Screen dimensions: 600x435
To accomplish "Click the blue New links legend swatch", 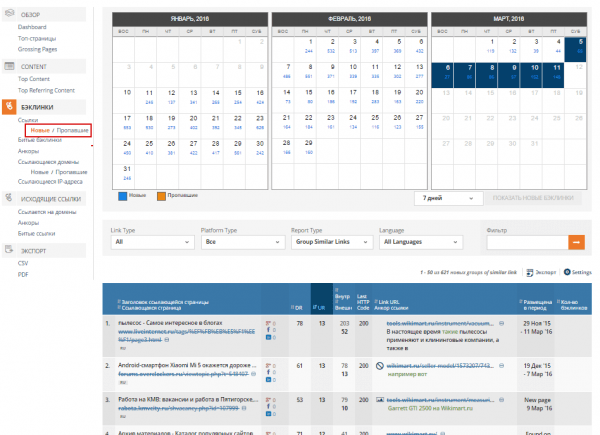I will coord(122,196).
